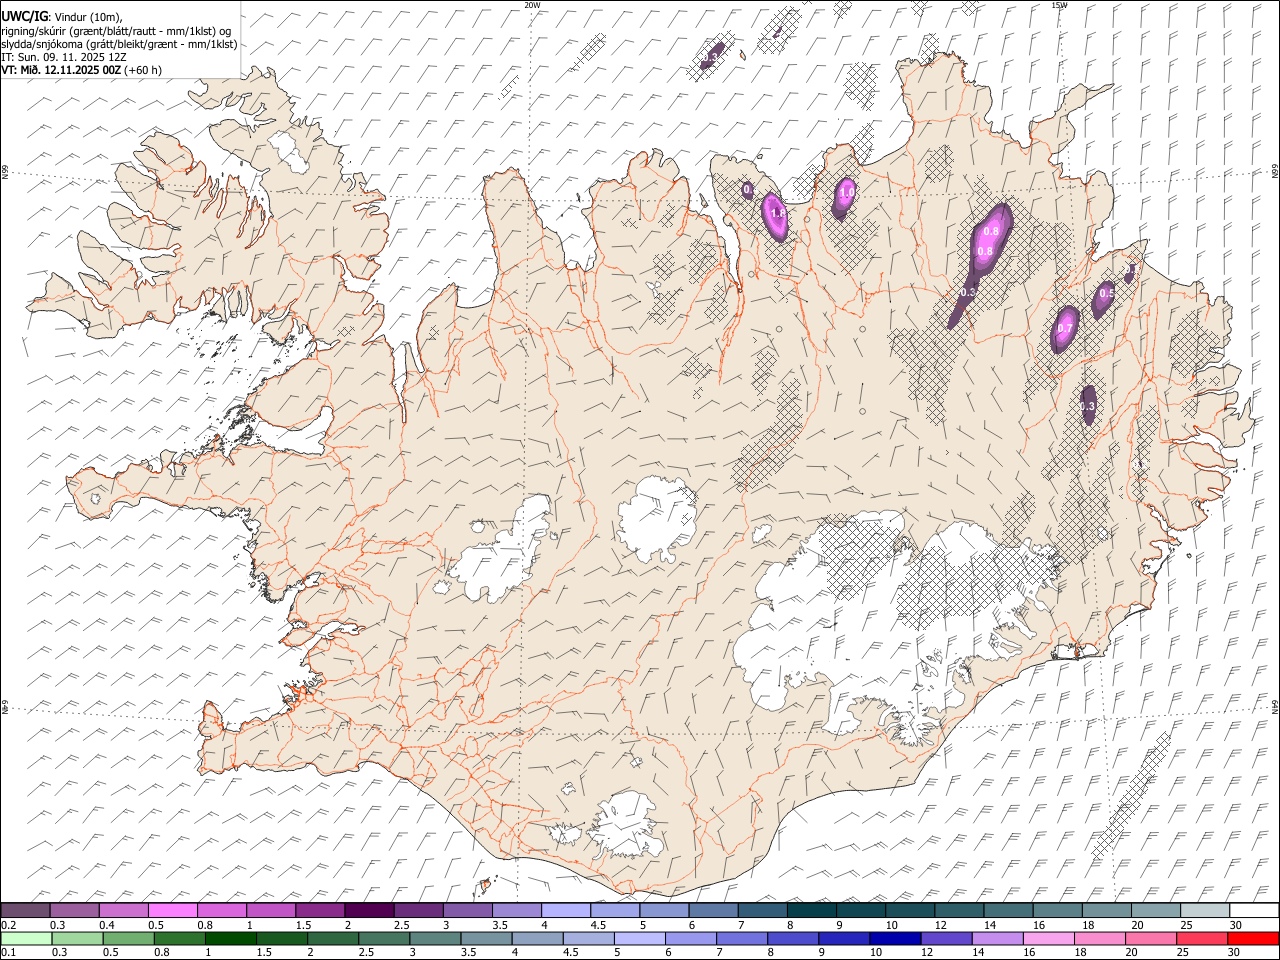Screen dimensions: 1280x960
Task: Click the "slydda/snjókoma" legend description line
Action: pyautogui.click(x=119, y=44)
